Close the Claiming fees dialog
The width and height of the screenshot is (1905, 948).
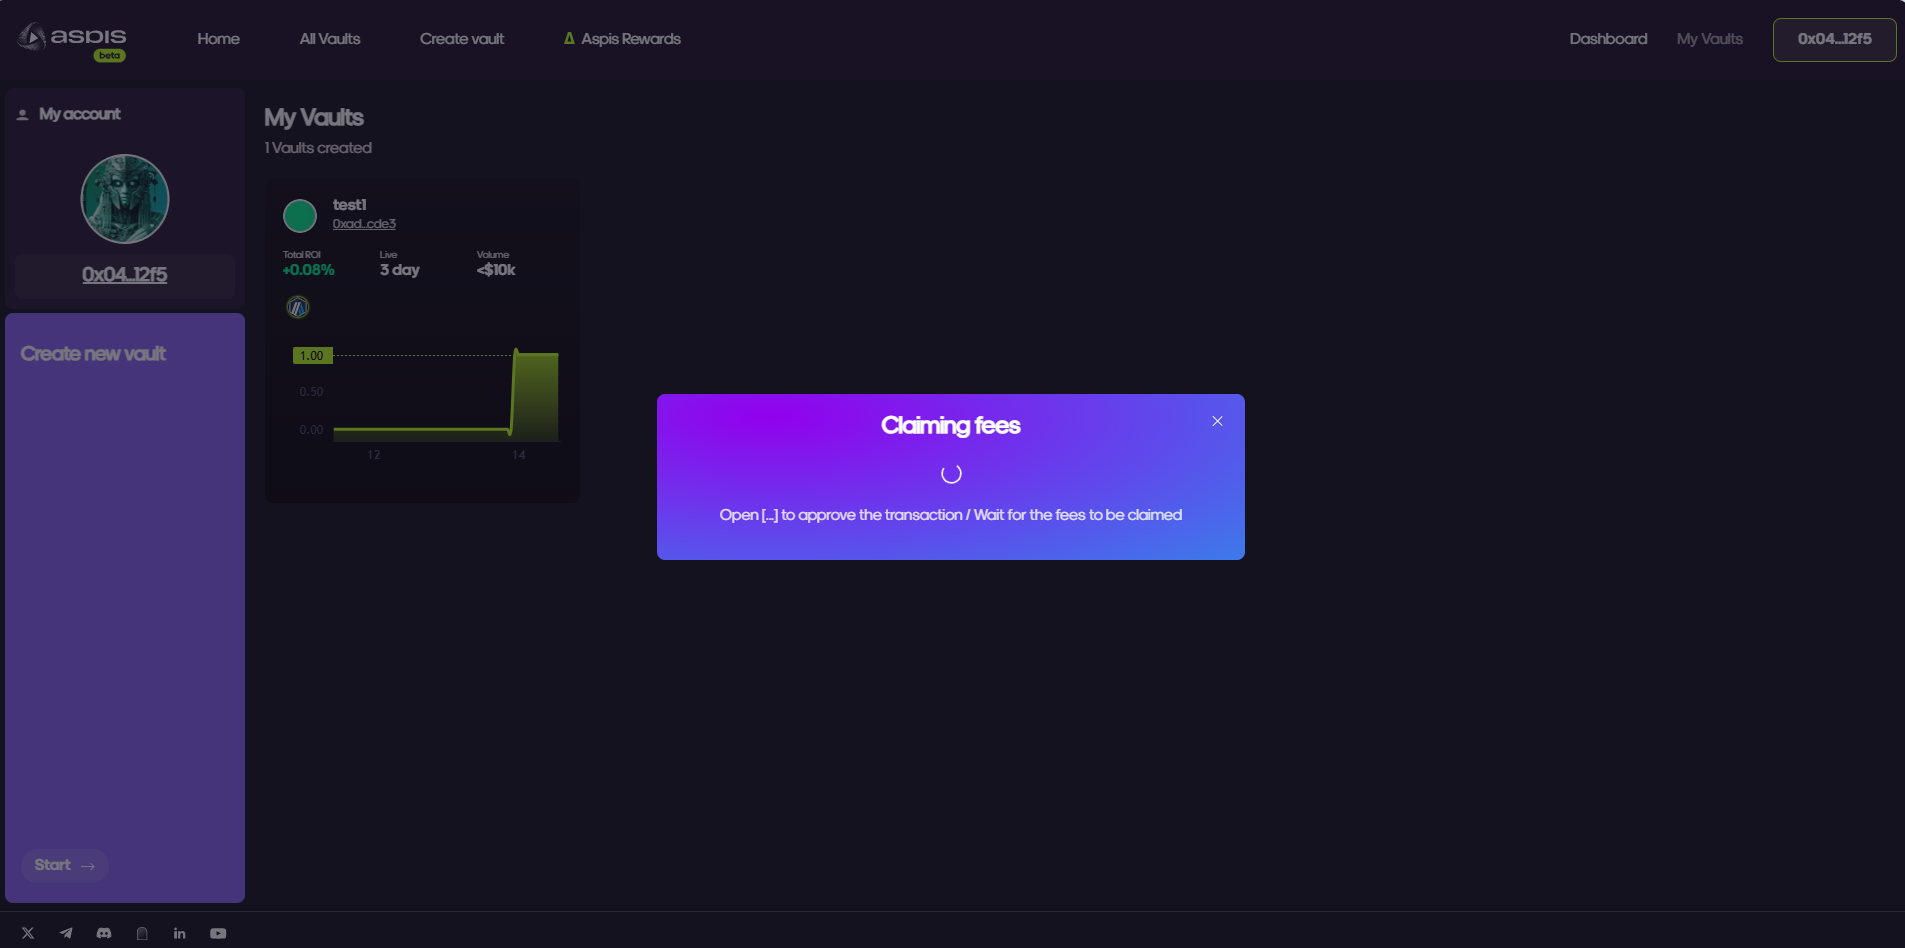pos(1217,421)
